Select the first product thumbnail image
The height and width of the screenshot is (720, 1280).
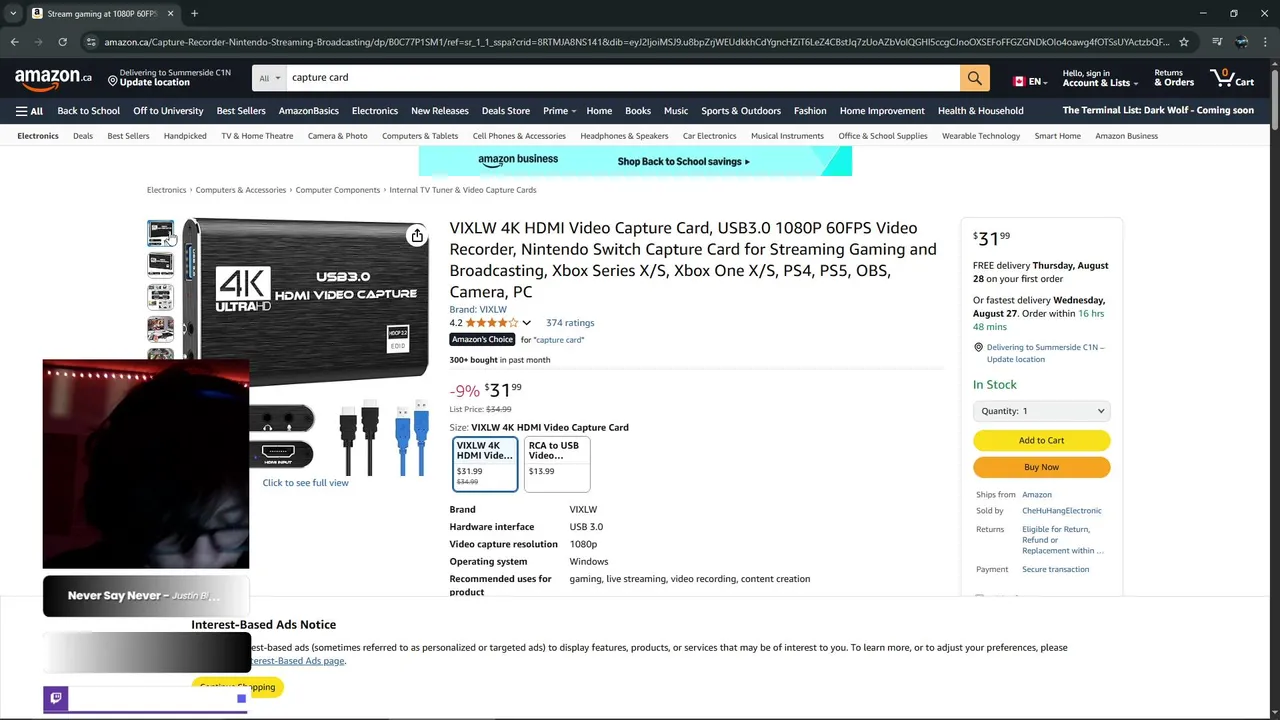pyautogui.click(x=160, y=234)
